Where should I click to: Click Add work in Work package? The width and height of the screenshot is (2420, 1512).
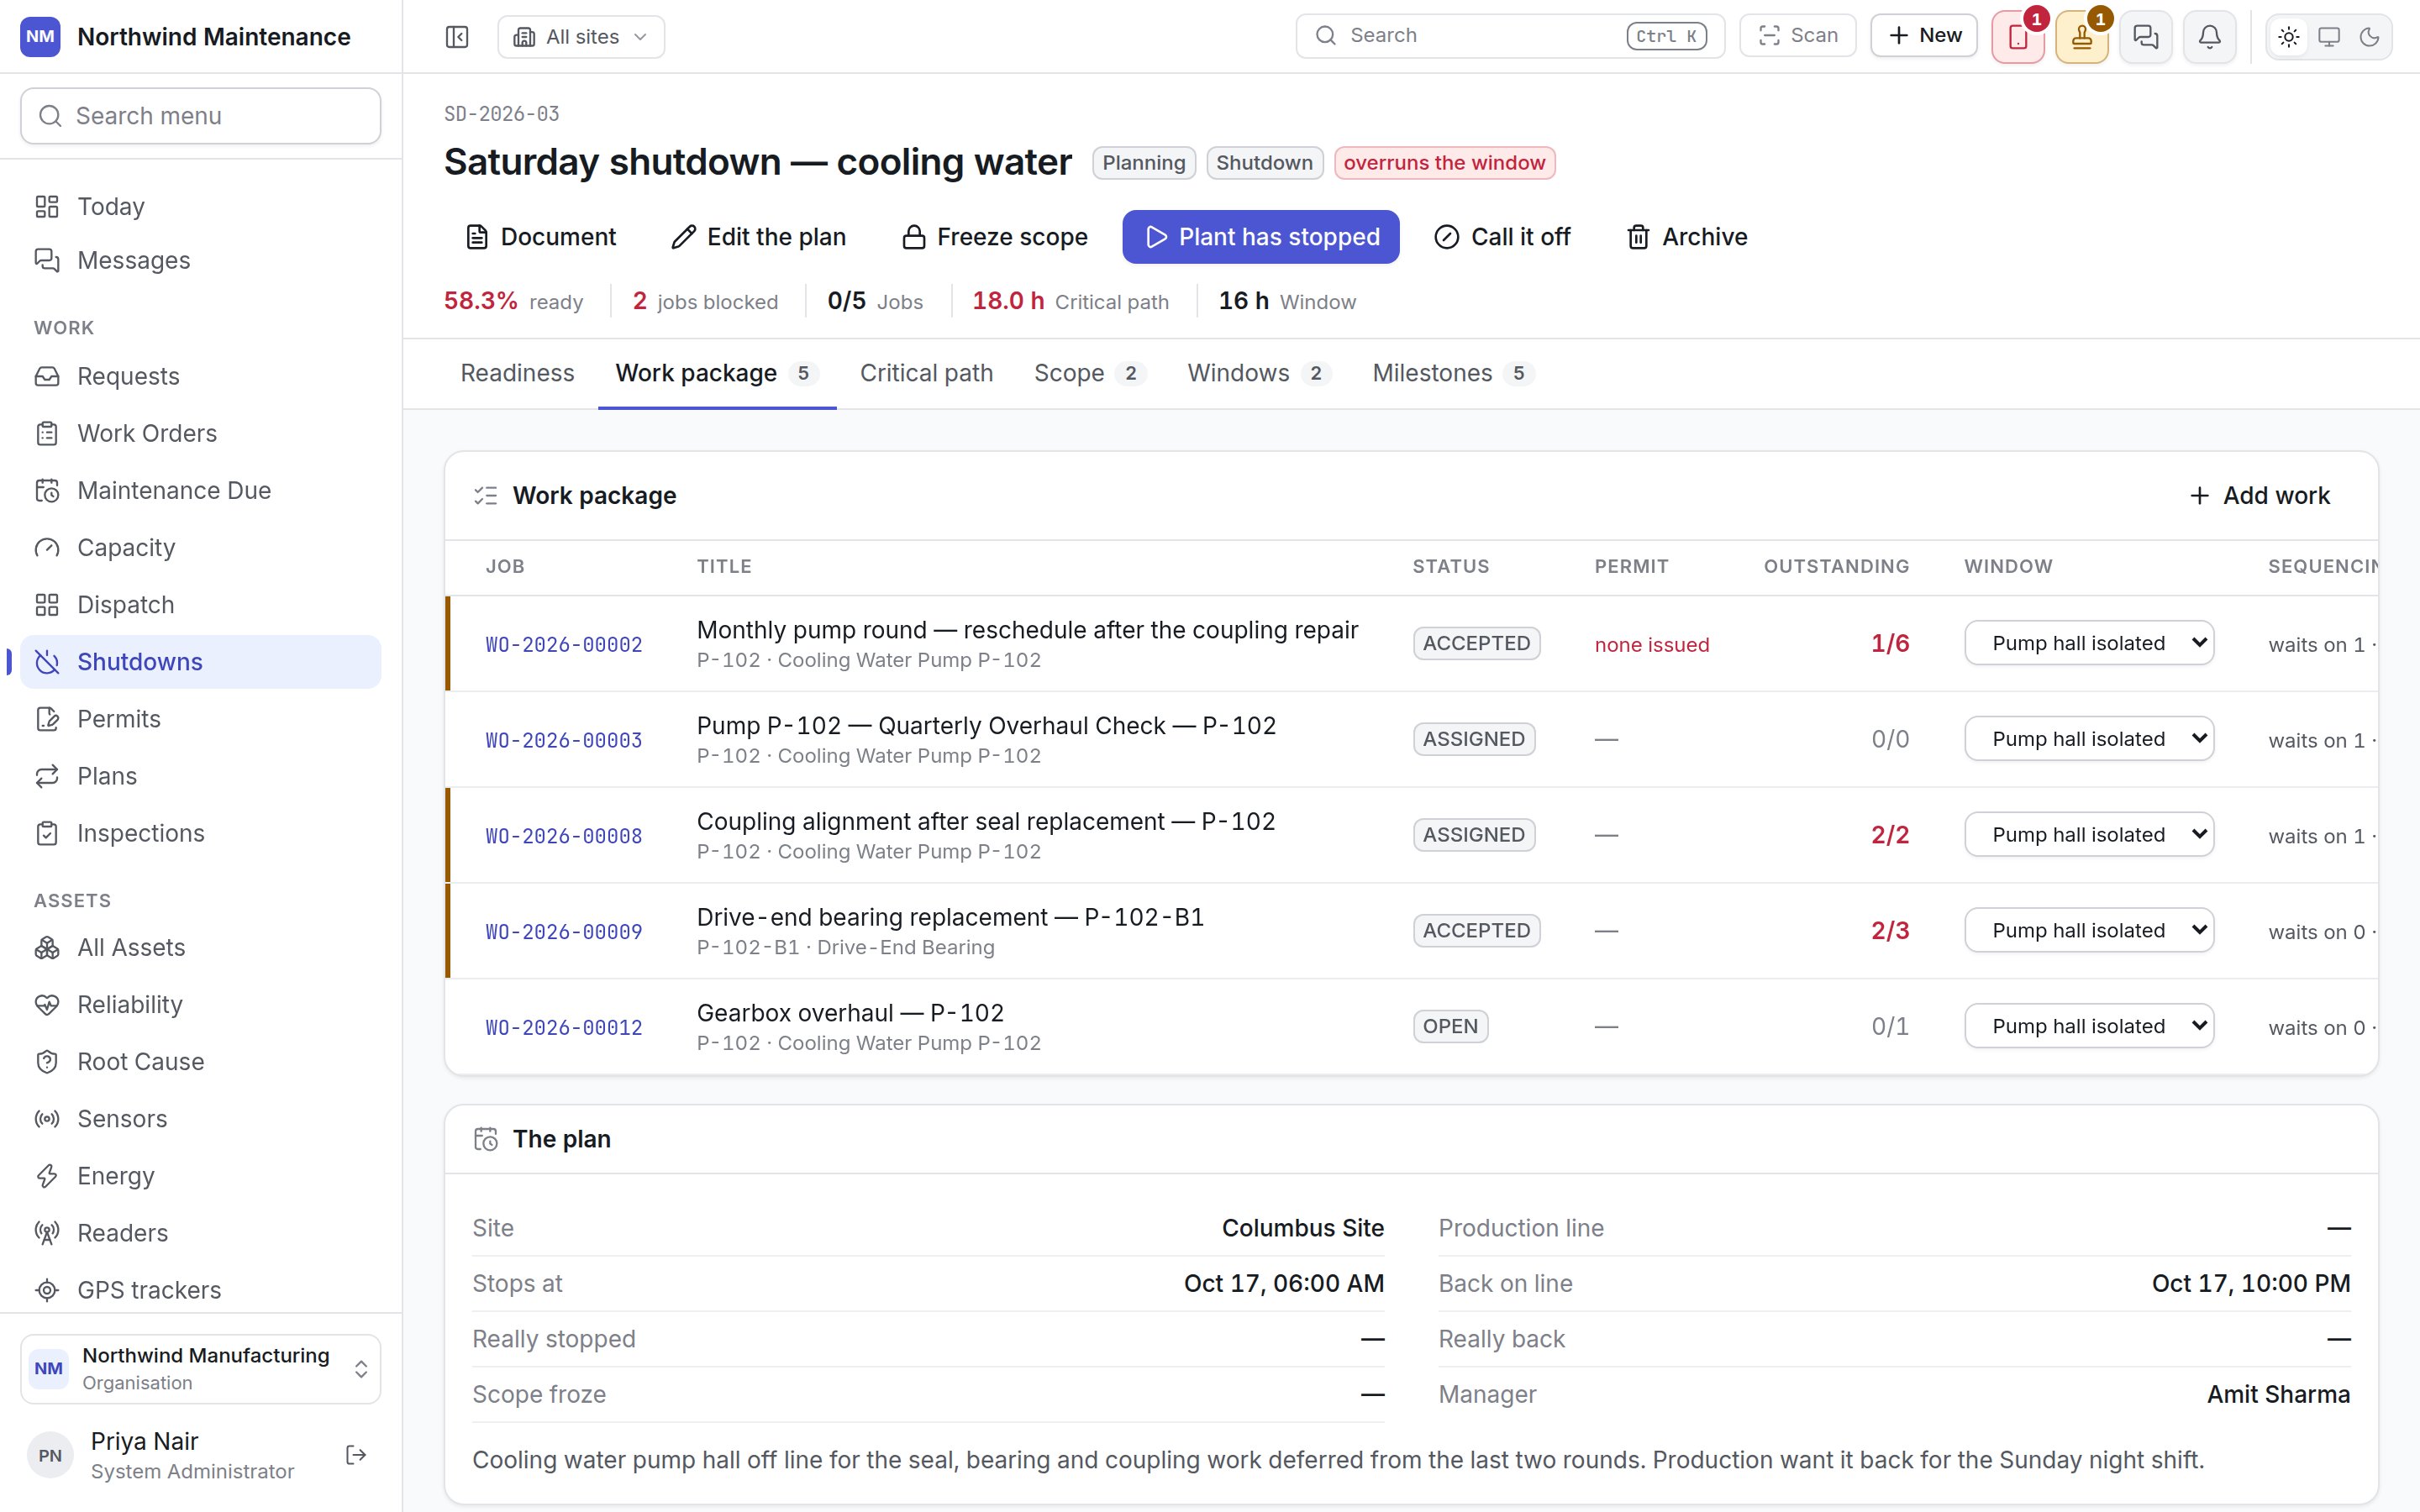[x=2259, y=496]
